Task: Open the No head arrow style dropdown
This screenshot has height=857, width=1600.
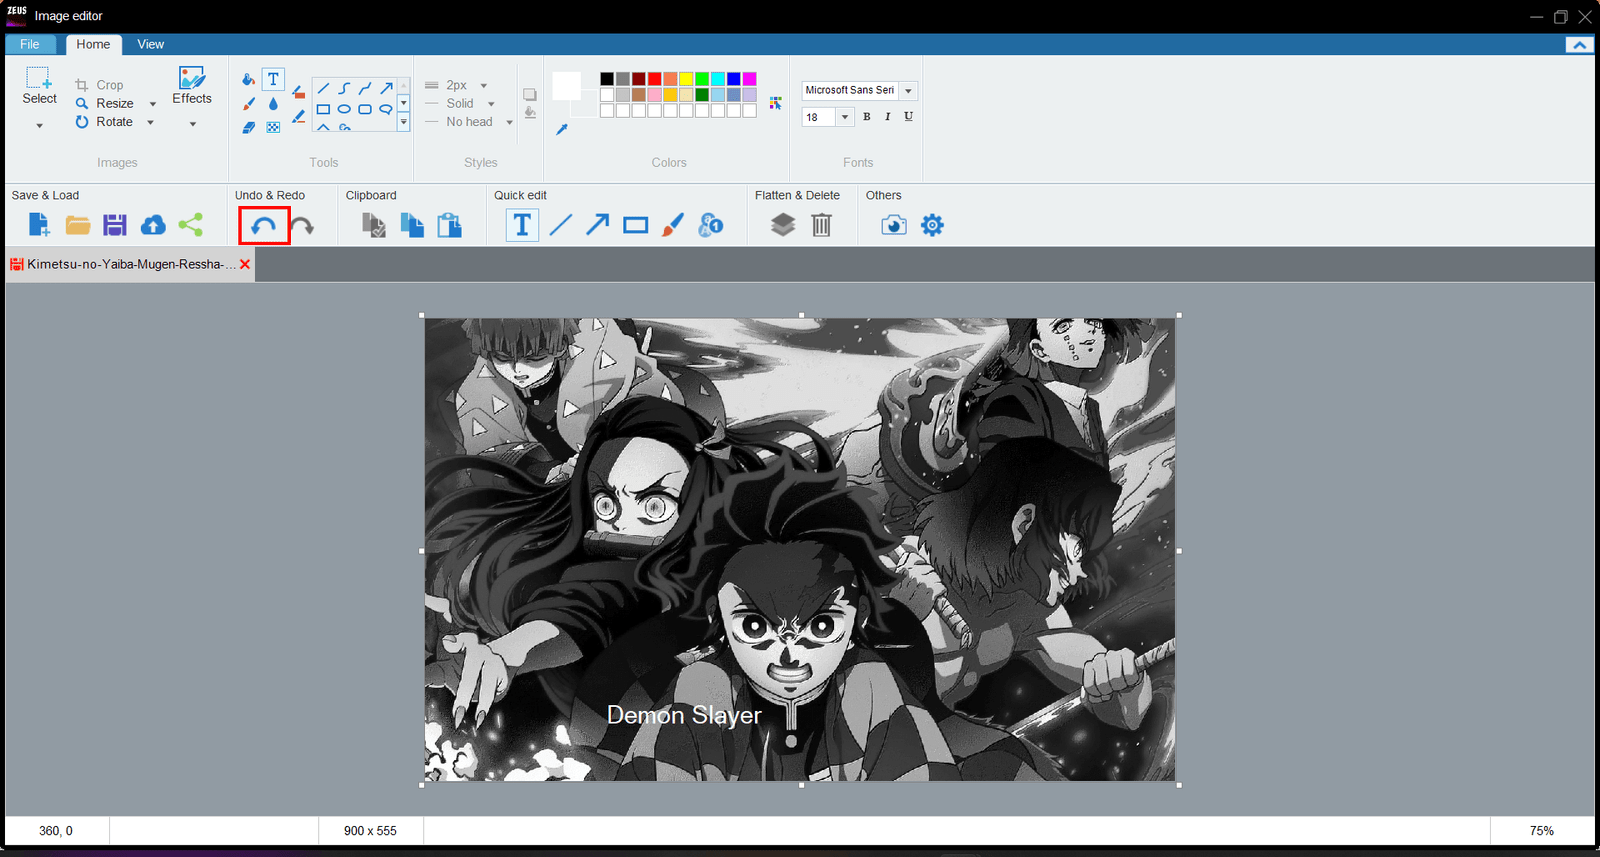Action: tap(509, 123)
